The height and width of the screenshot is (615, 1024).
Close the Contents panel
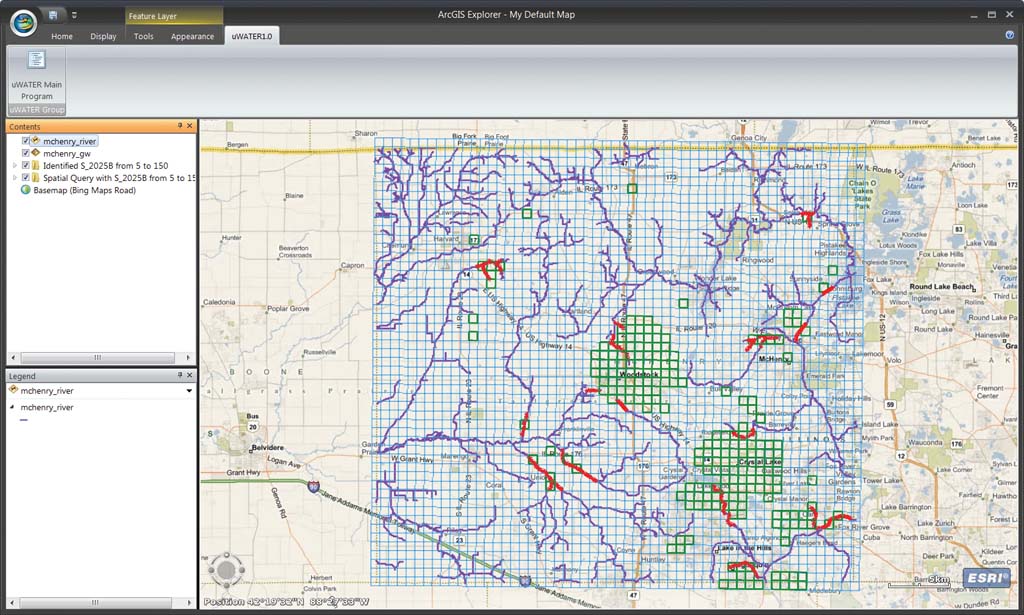click(190, 125)
